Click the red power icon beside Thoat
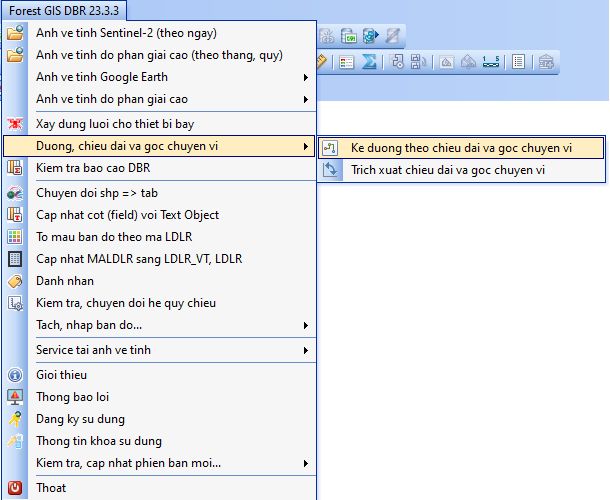This screenshot has height=500, width=610. [x=15, y=489]
